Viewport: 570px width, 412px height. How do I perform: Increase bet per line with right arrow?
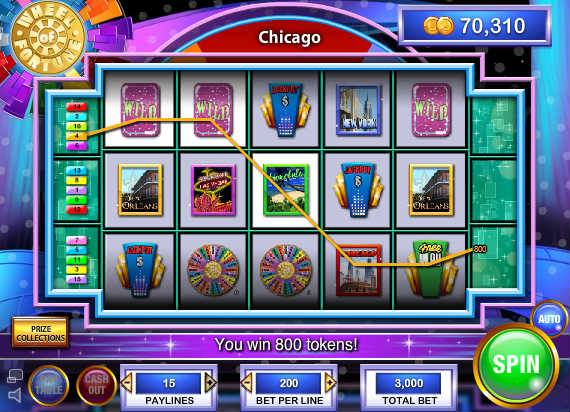tap(330, 383)
